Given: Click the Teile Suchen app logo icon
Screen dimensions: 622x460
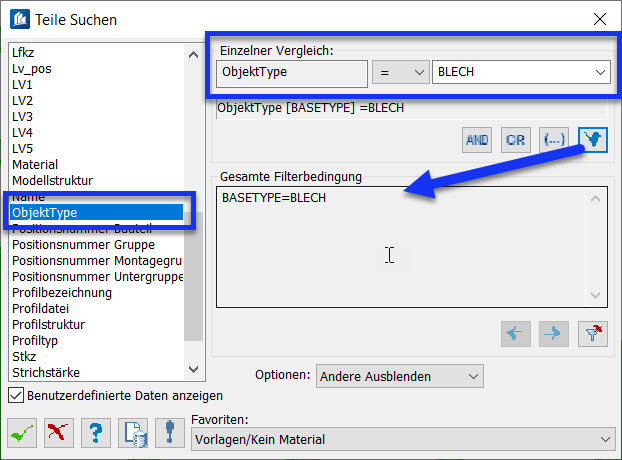Looking at the screenshot, I should (x=20, y=19).
